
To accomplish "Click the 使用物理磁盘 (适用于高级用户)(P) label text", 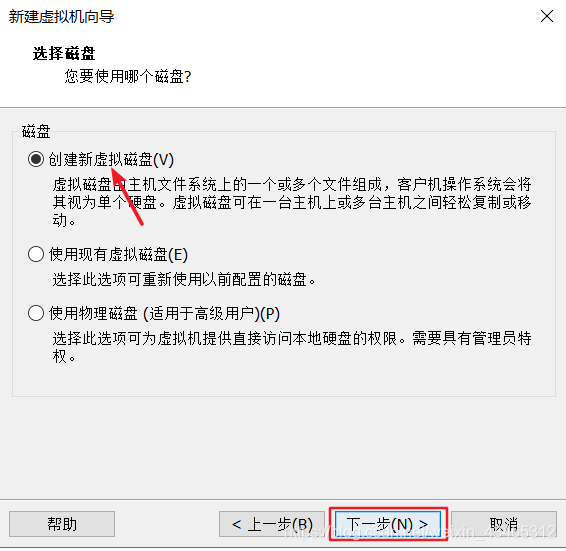I will [x=164, y=313].
